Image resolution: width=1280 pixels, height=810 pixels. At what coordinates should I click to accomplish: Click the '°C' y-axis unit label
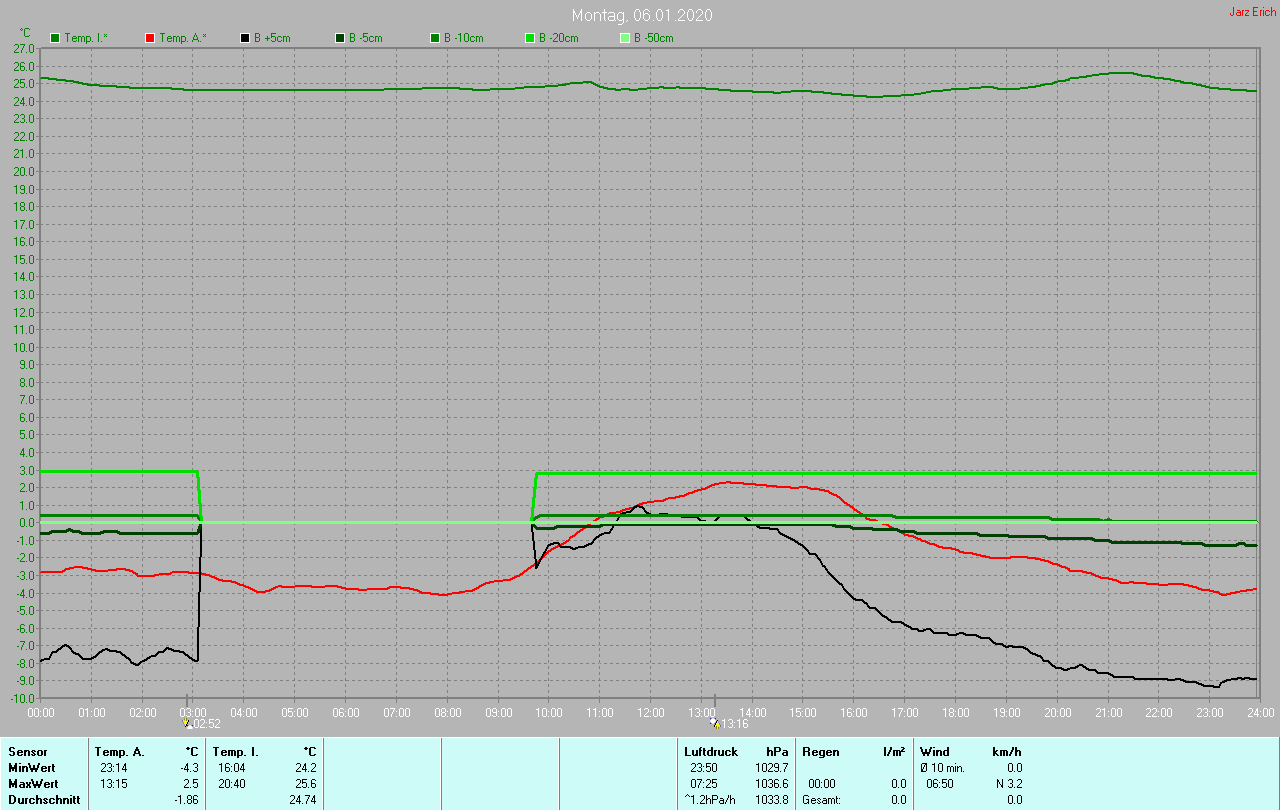coord(26,33)
